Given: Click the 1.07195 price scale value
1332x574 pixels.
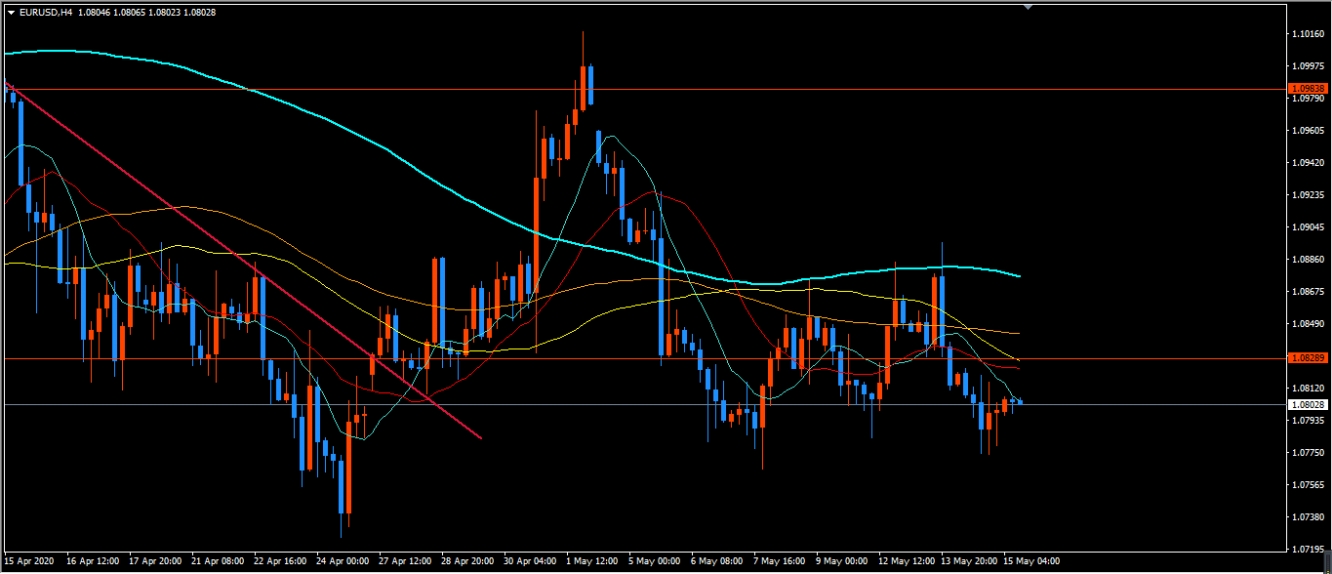Looking at the screenshot, I should pos(1308,550).
